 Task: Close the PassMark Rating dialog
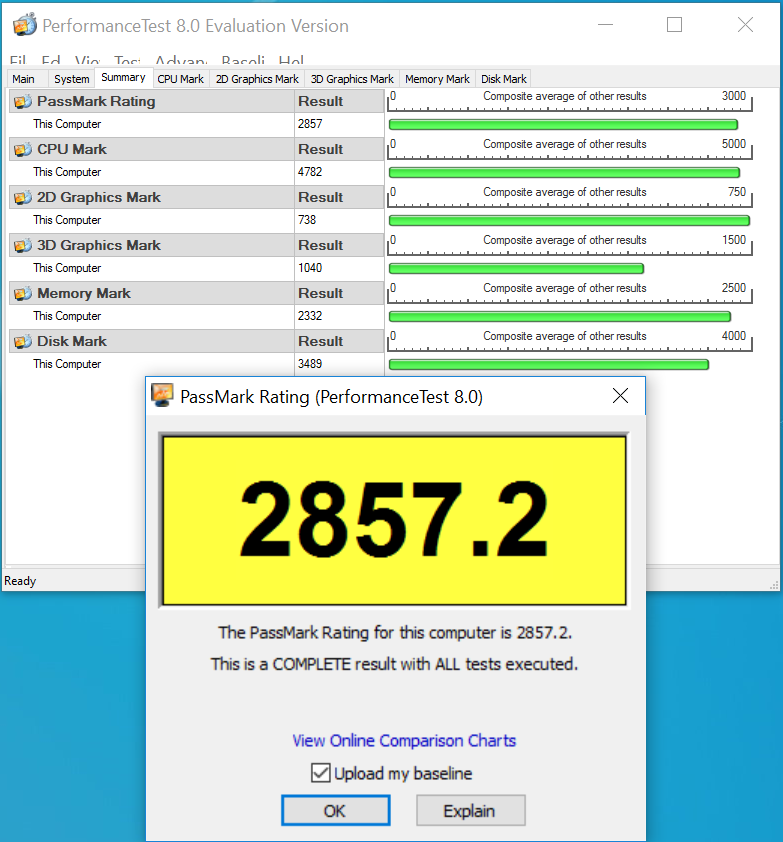tap(620, 396)
